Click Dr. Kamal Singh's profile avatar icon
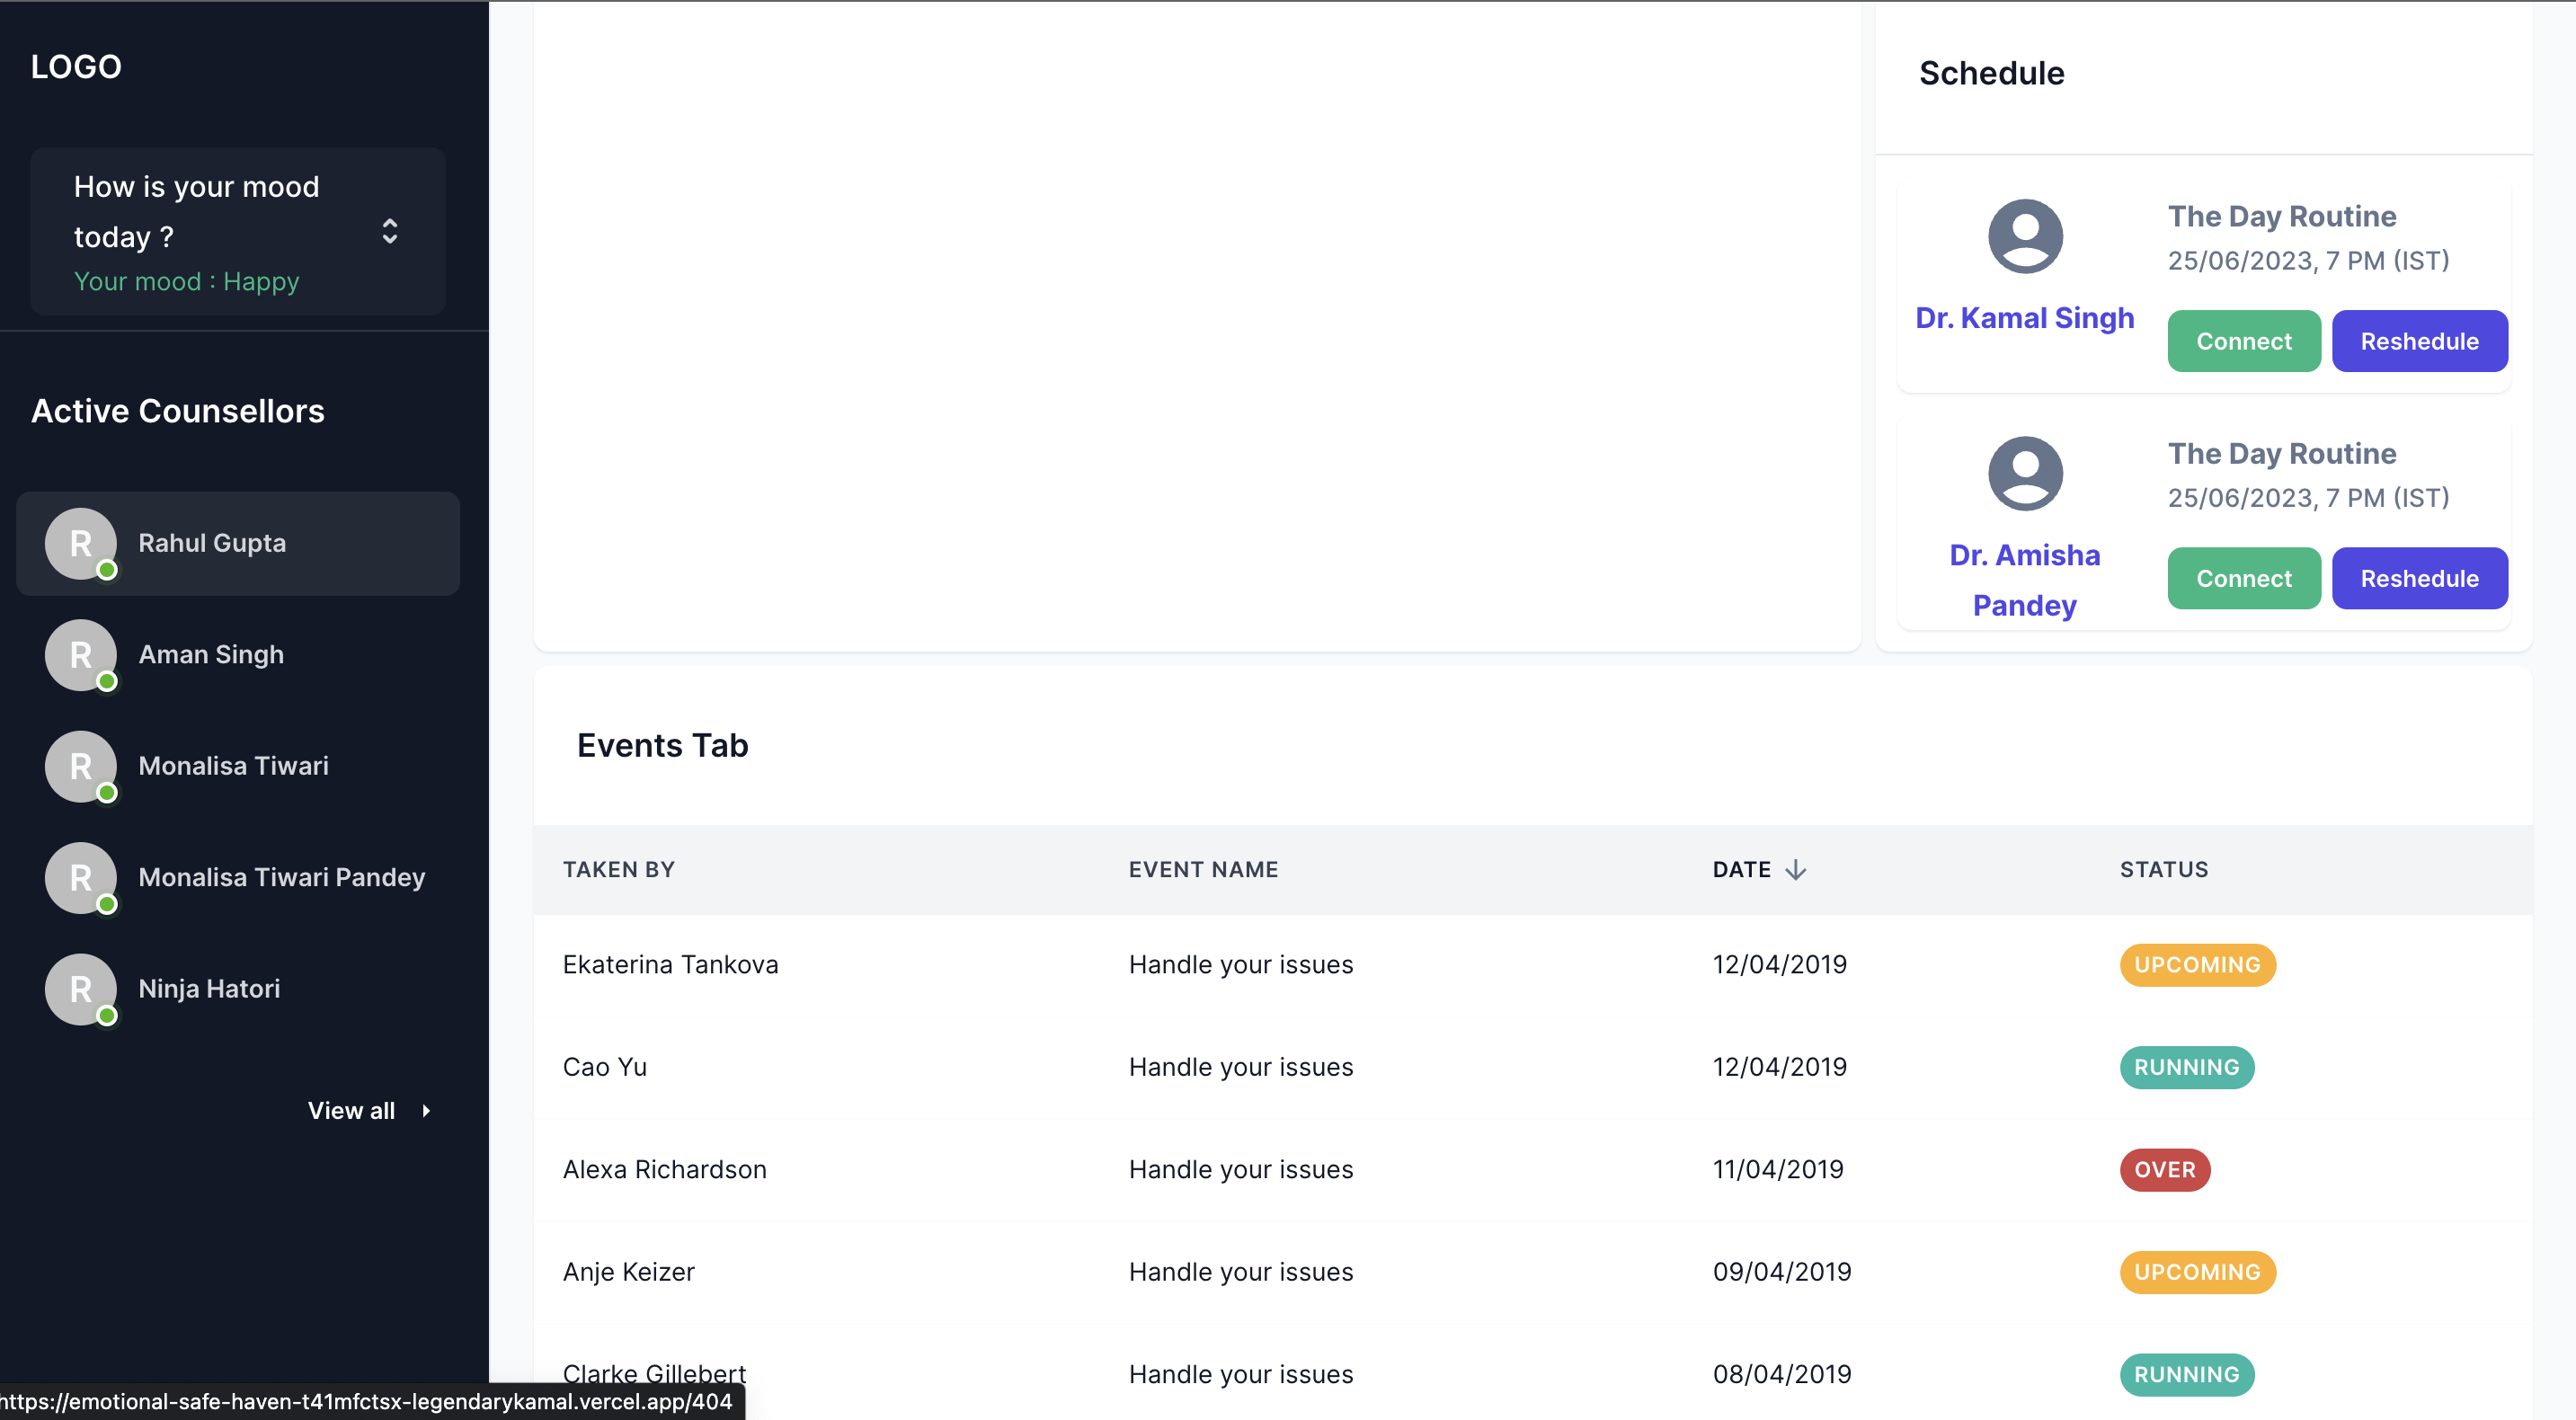The height and width of the screenshot is (1420, 2576). 2025,236
